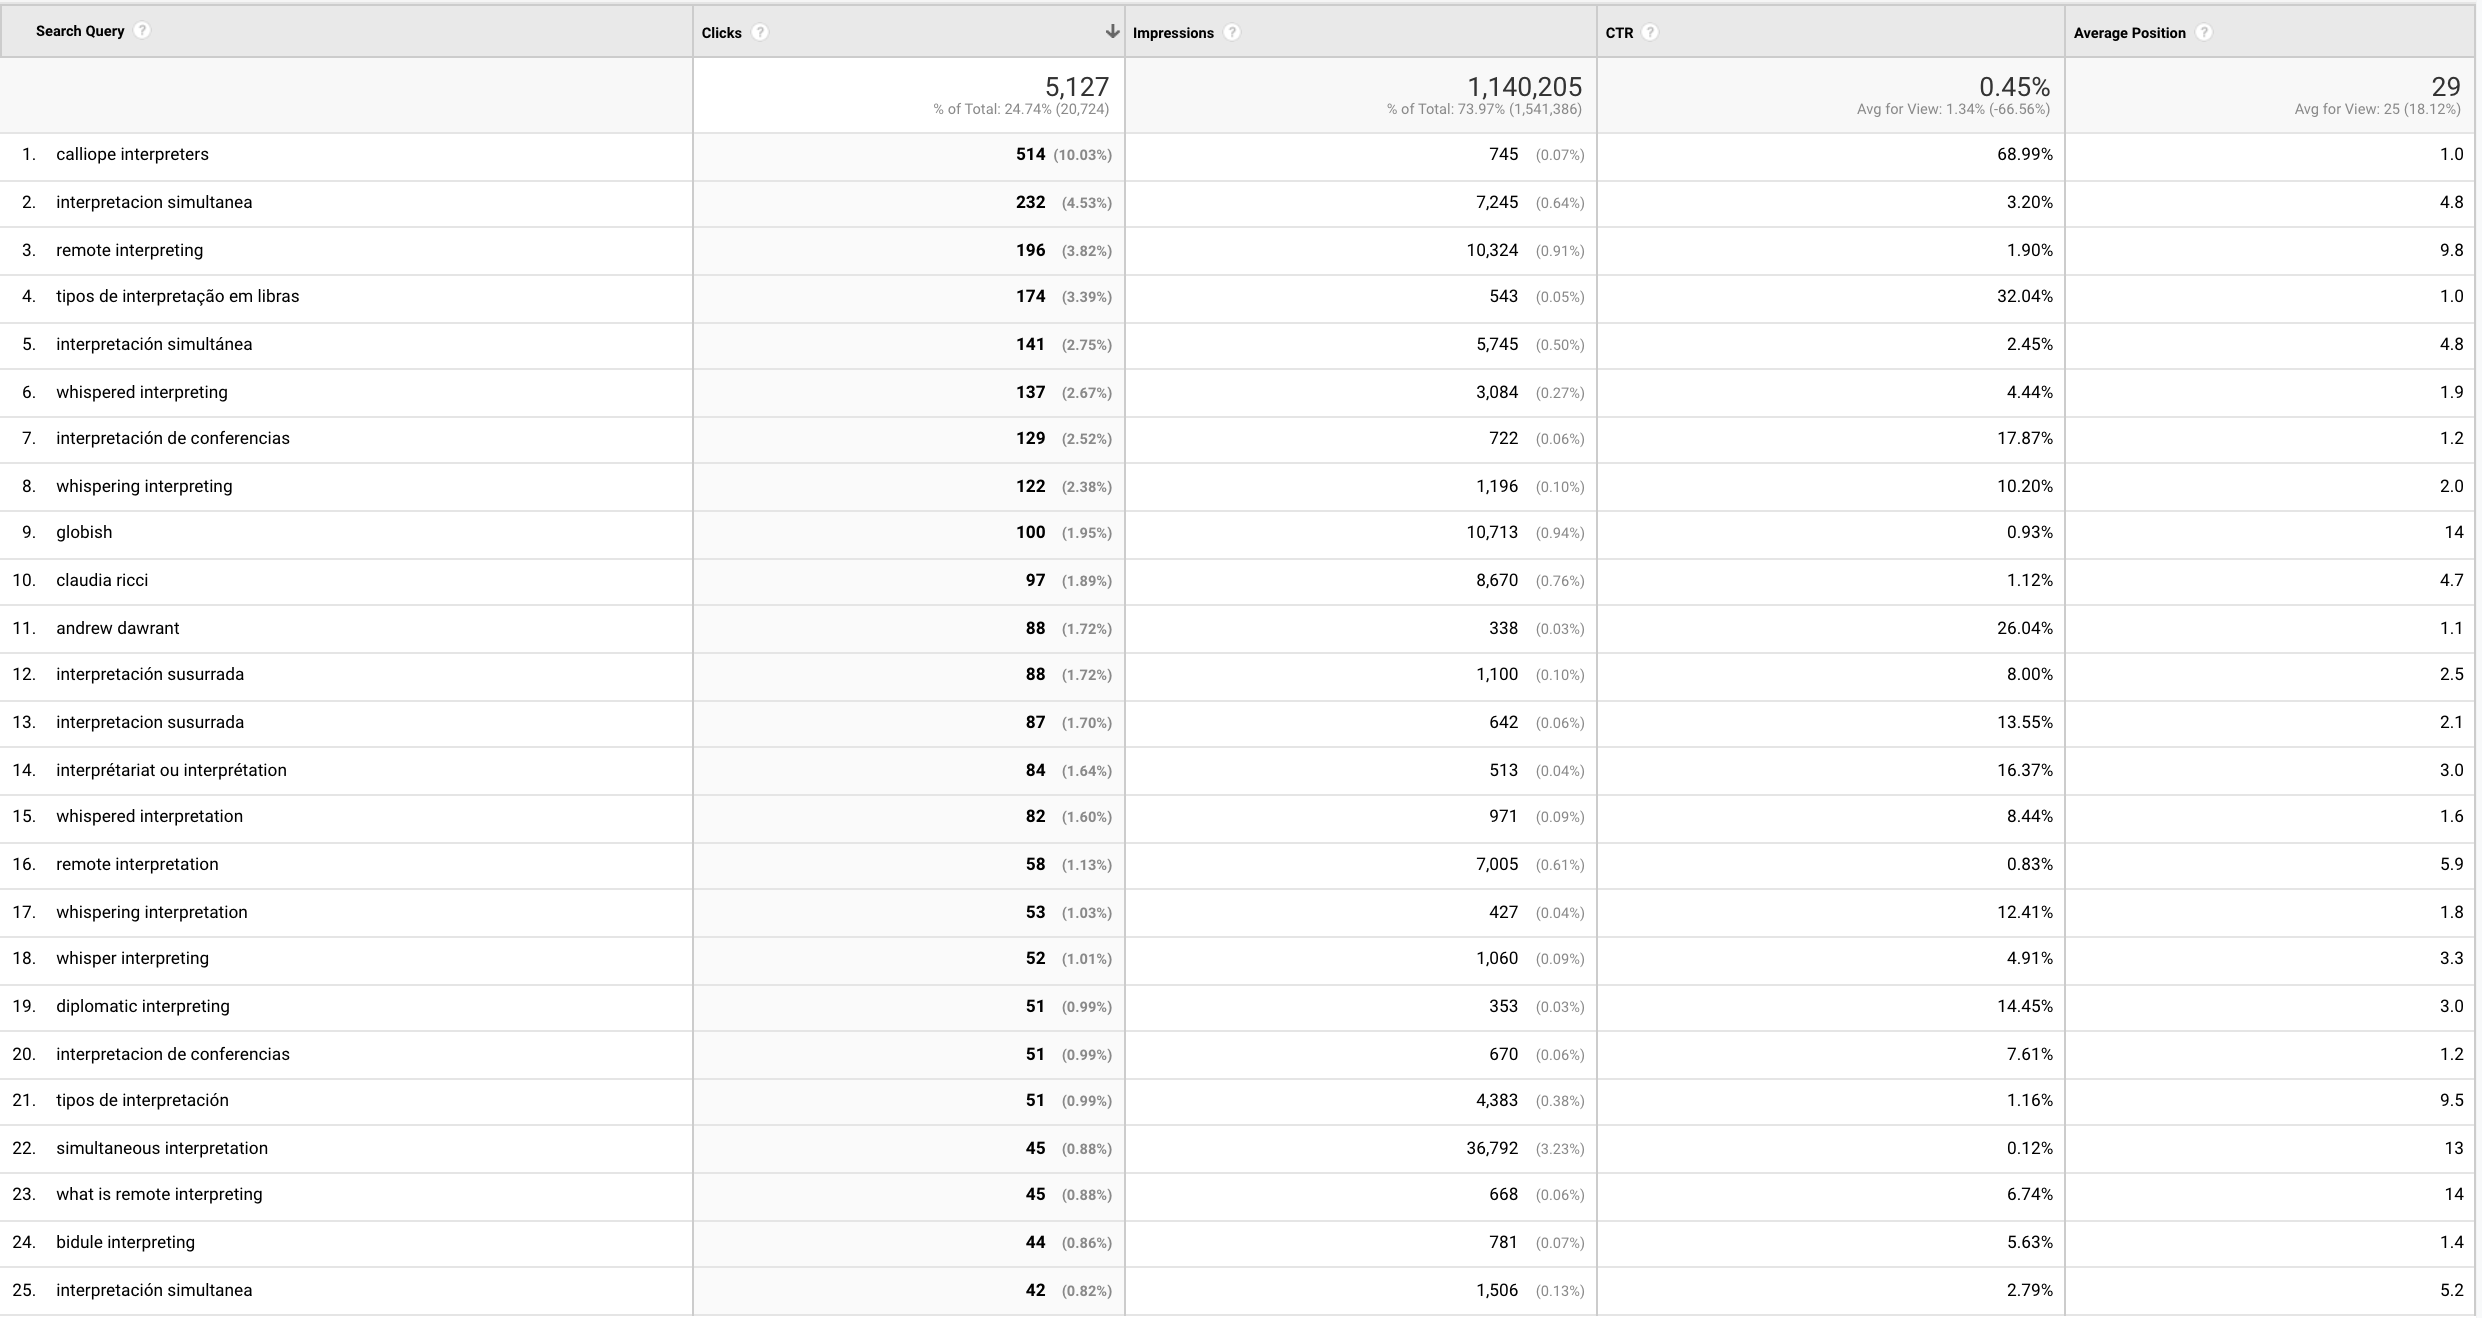2482x1318 pixels.
Task: Click the help icon next to CTR
Action: click(x=1650, y=32)
